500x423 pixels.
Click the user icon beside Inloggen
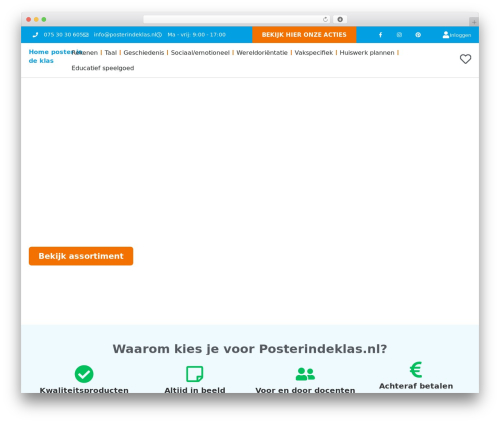[x=446, y=35]
